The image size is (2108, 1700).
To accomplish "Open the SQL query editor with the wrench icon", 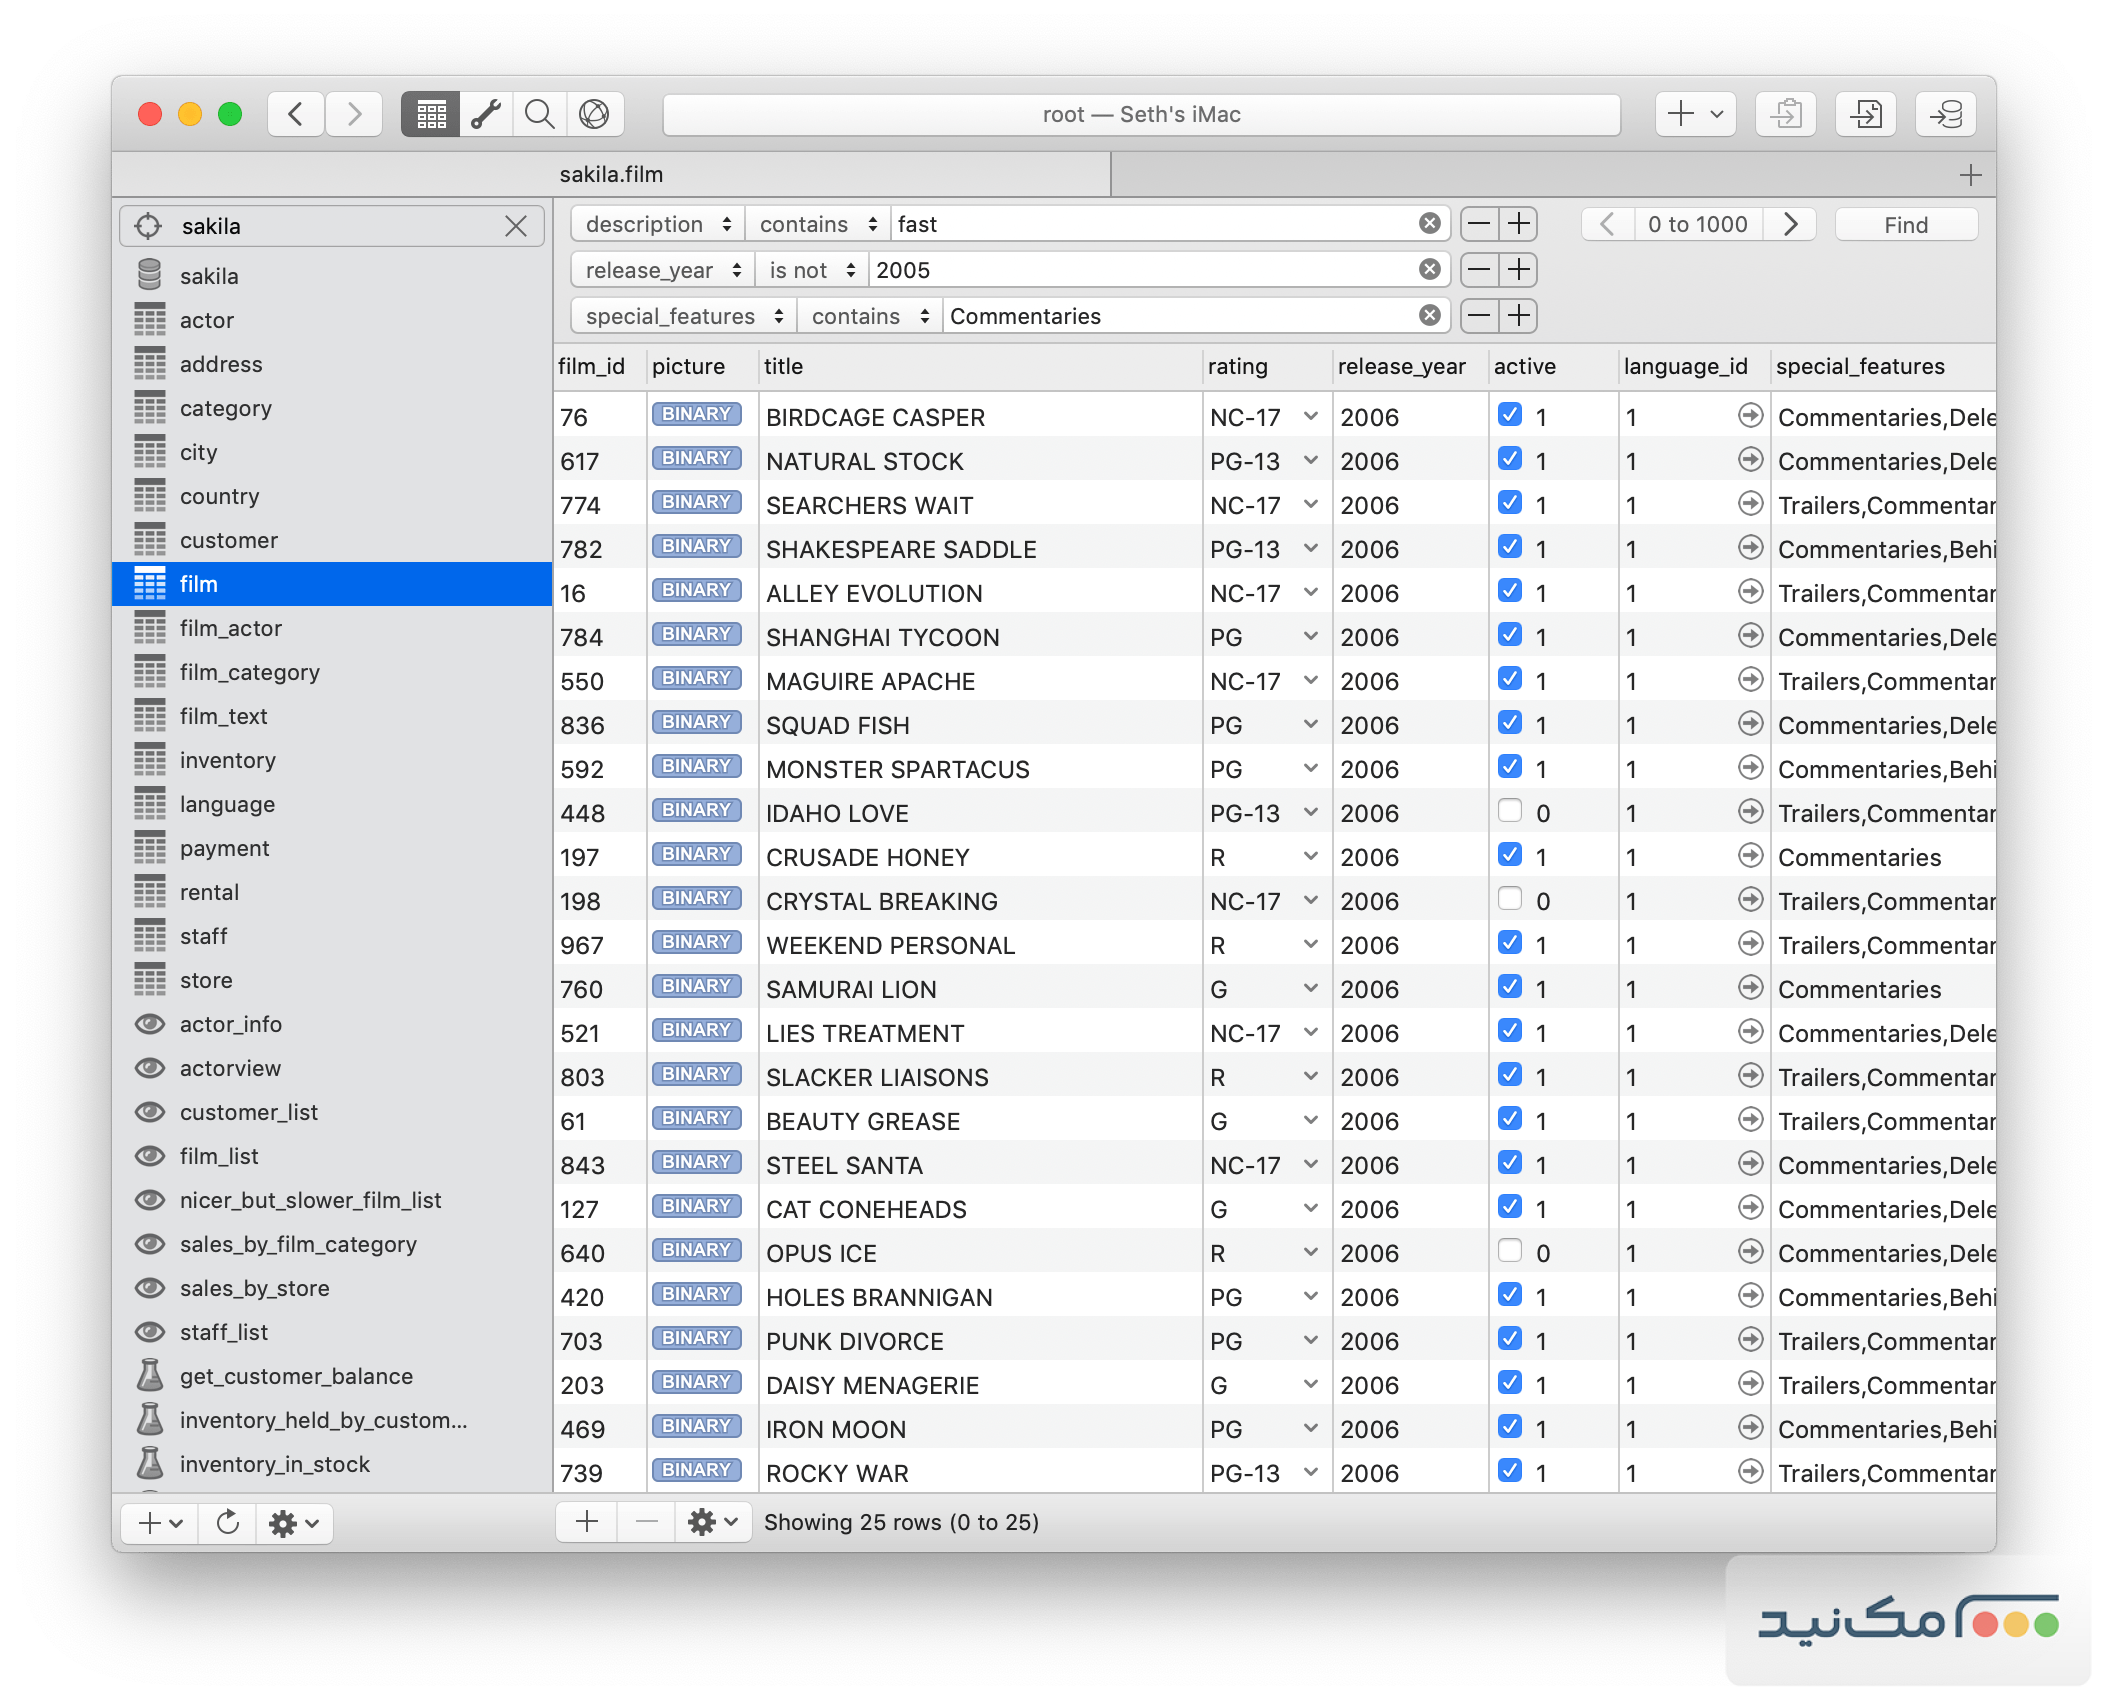I will [x=488, y=114].
